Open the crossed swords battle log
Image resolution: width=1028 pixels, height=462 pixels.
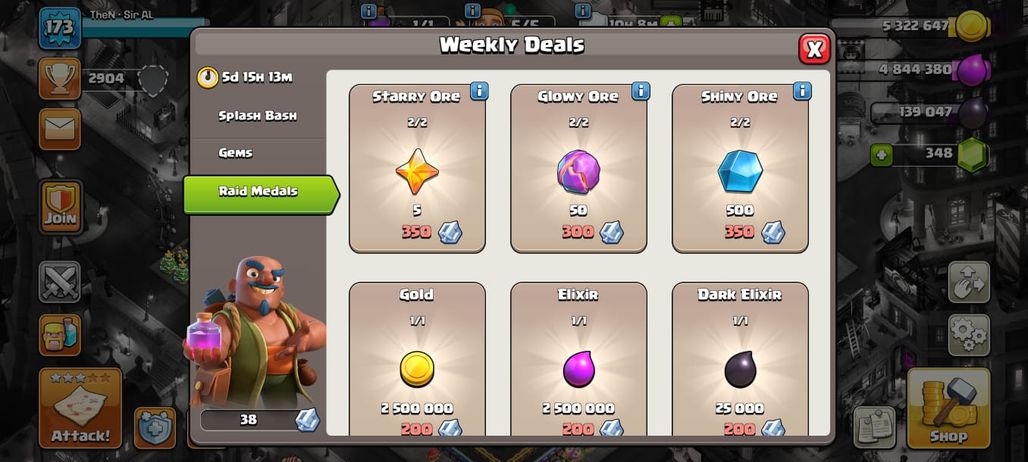[60, 282]
